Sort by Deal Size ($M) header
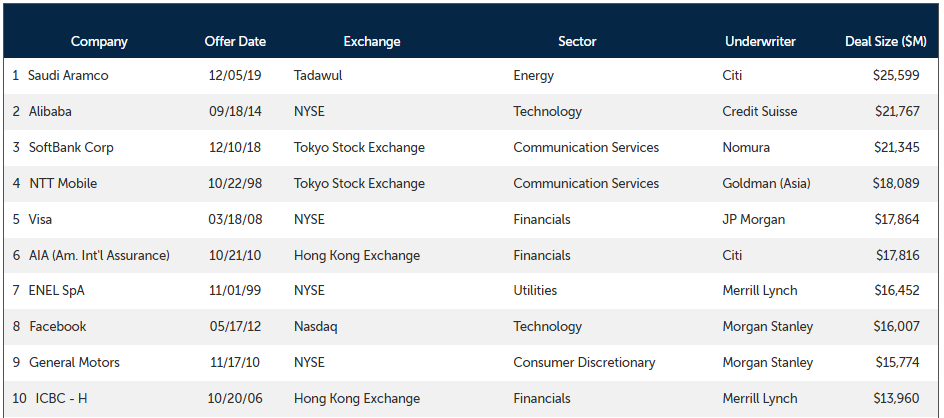The width and height of the screenshot is (944, 418). click(886, 42)
